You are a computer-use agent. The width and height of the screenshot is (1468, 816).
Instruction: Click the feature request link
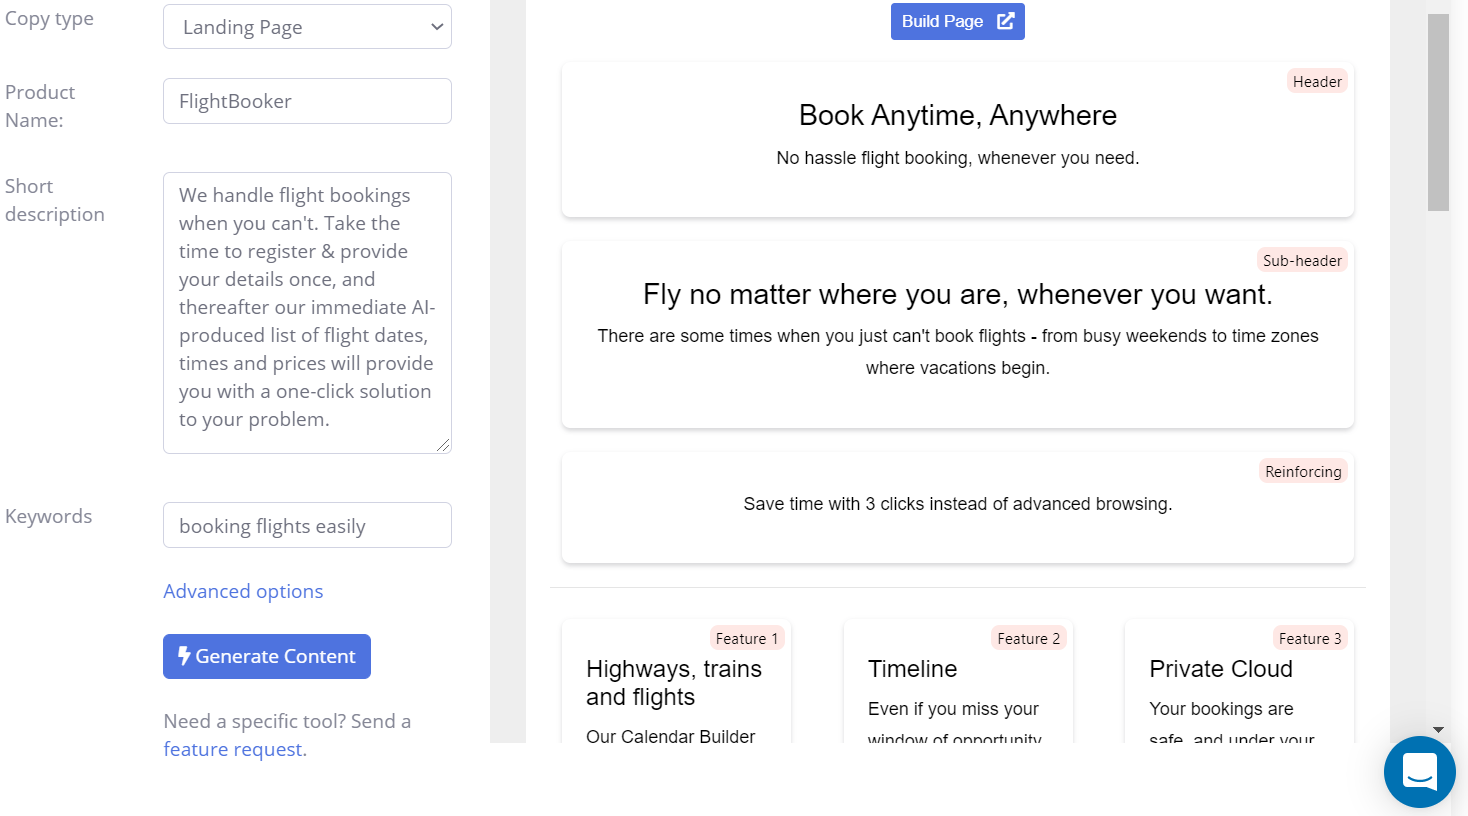pos(234,748)
